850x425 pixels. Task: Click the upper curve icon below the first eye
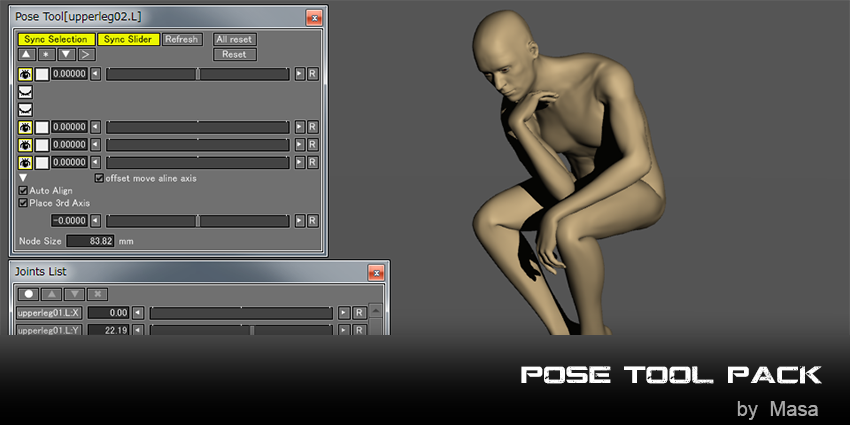point(25,92)
